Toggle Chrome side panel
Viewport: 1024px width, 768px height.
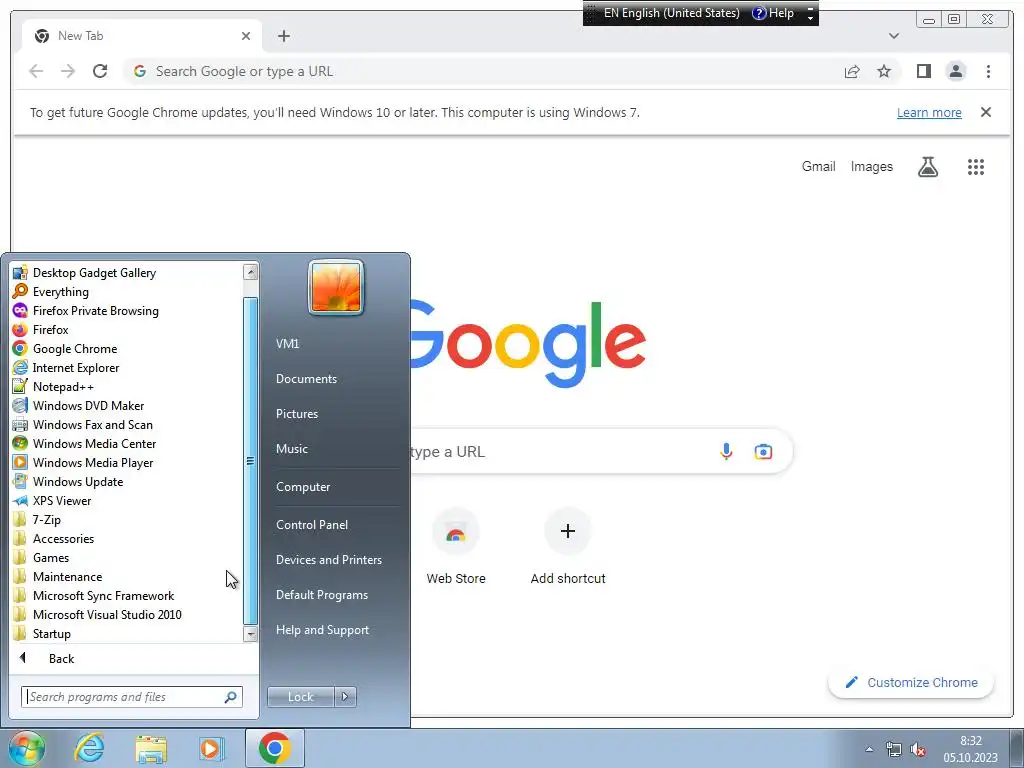[x=923, y=71]
